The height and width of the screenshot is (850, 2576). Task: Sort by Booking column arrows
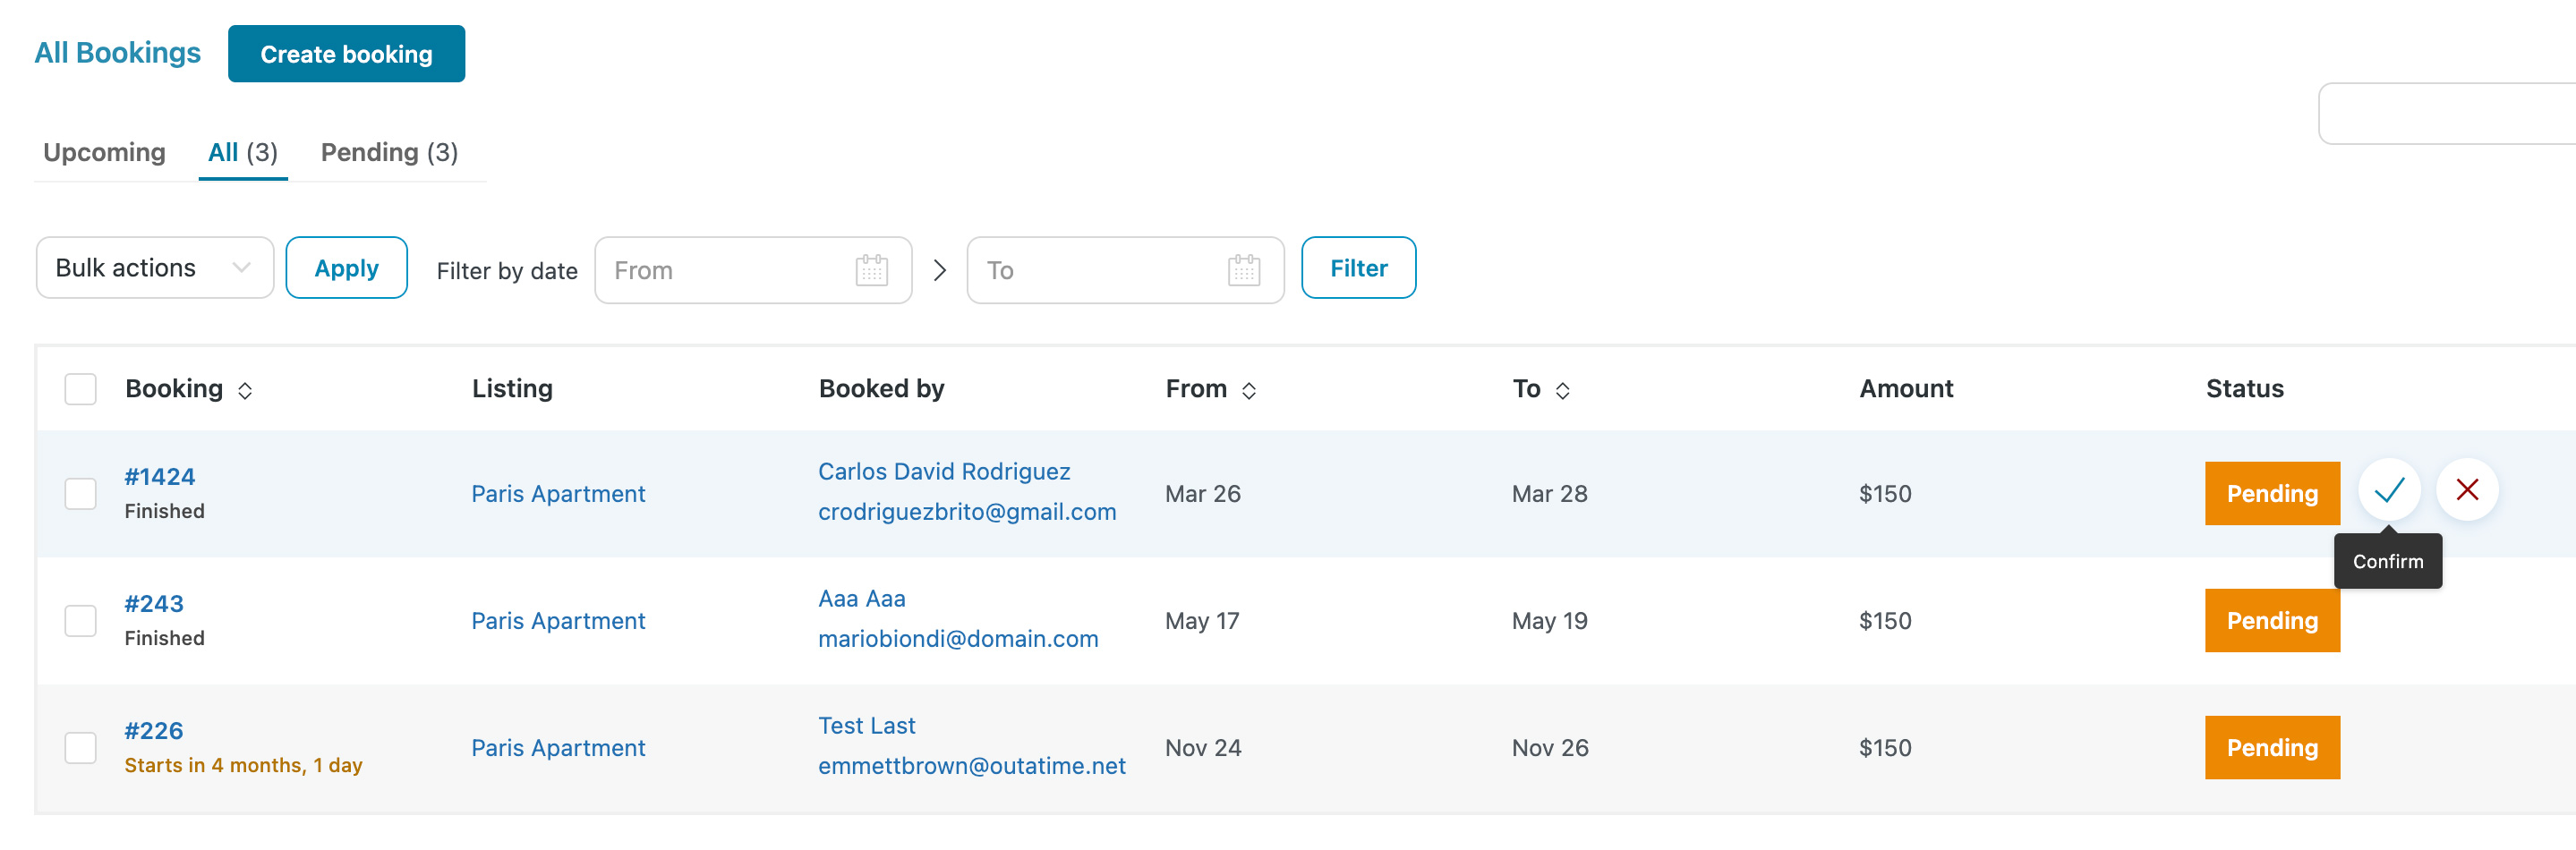tap(245, 391)
